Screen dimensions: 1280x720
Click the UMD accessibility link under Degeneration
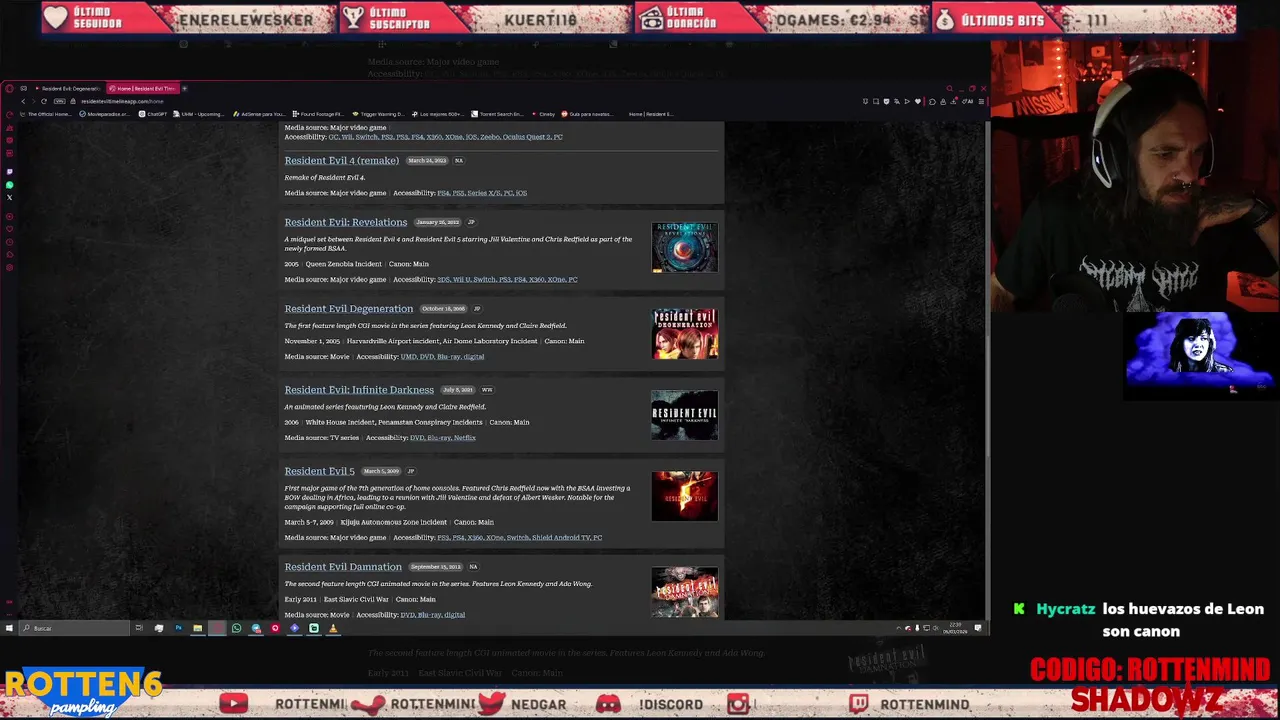pos(408,357)
